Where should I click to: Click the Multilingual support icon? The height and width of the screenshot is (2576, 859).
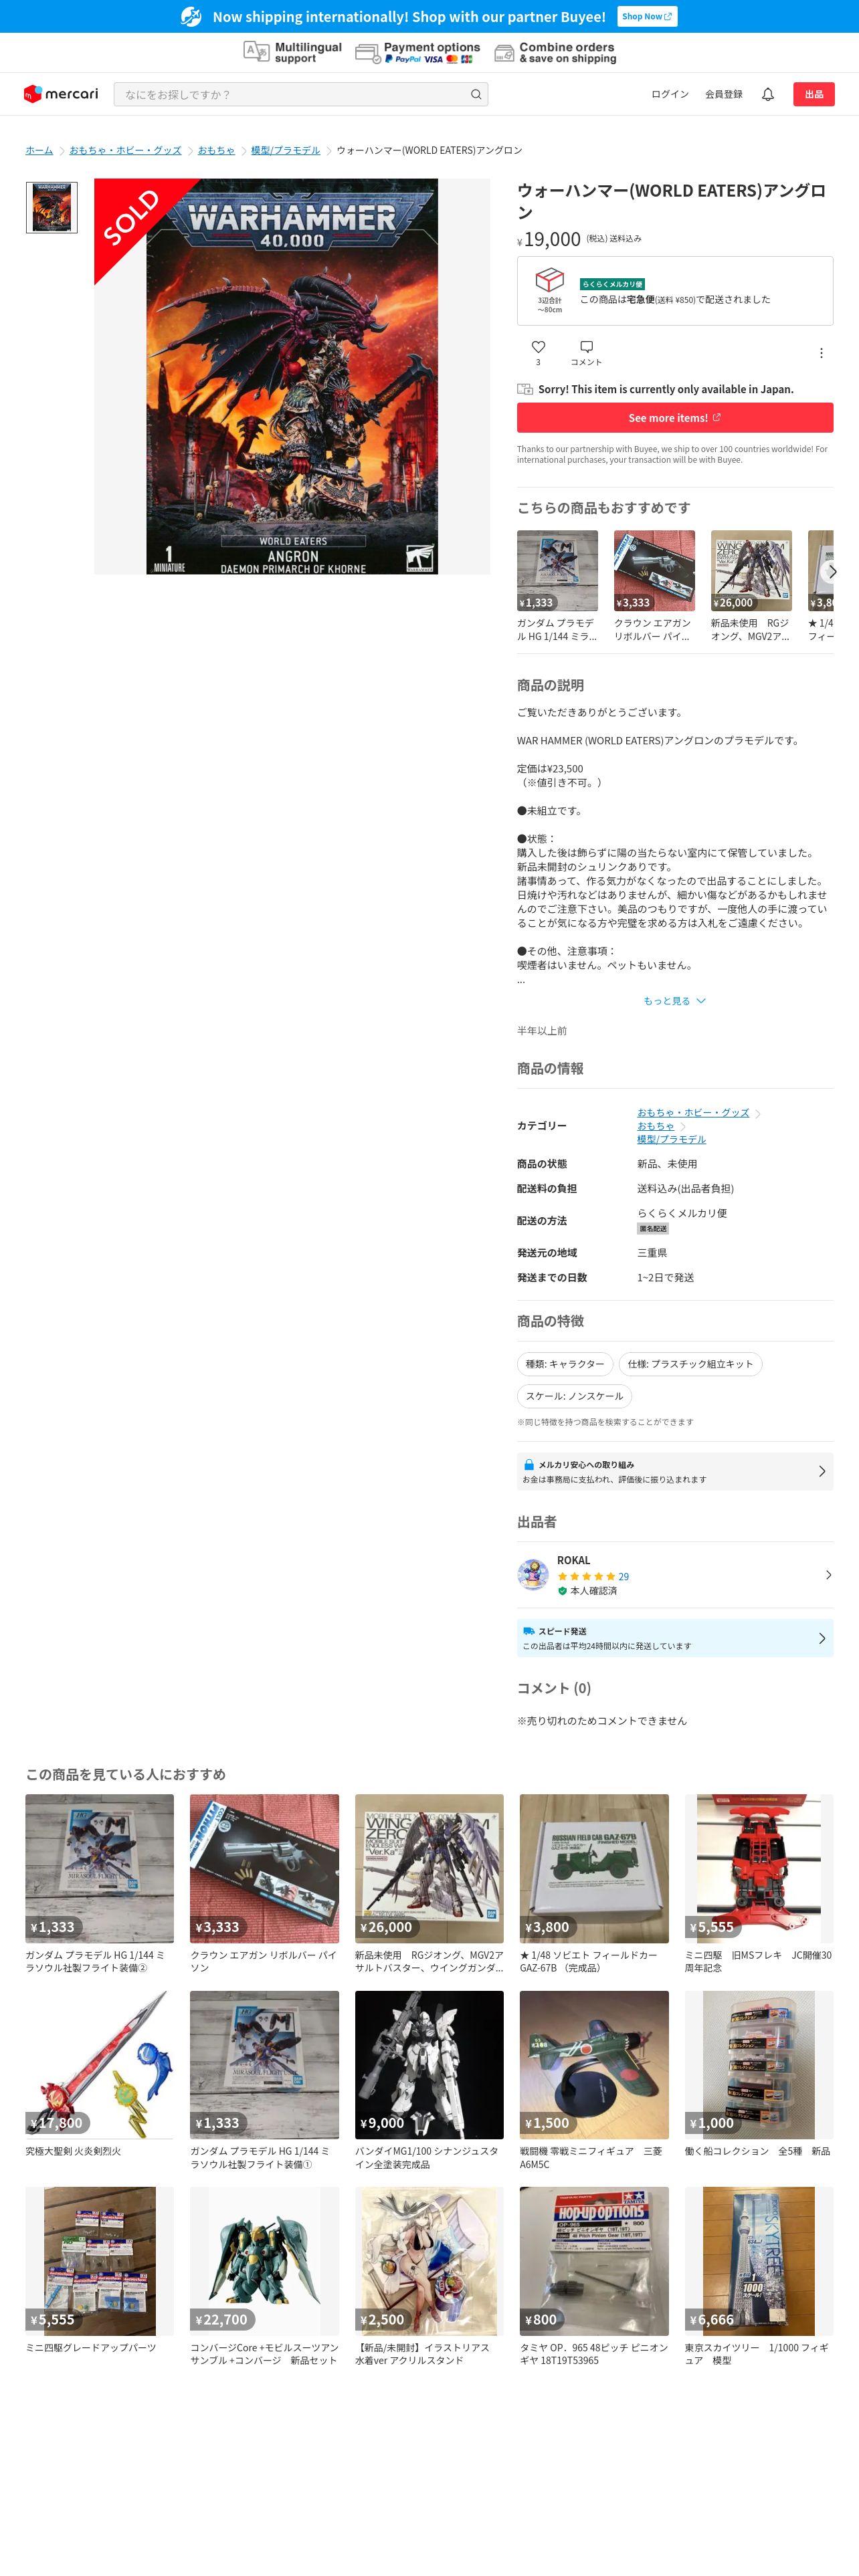click(256, 52)
